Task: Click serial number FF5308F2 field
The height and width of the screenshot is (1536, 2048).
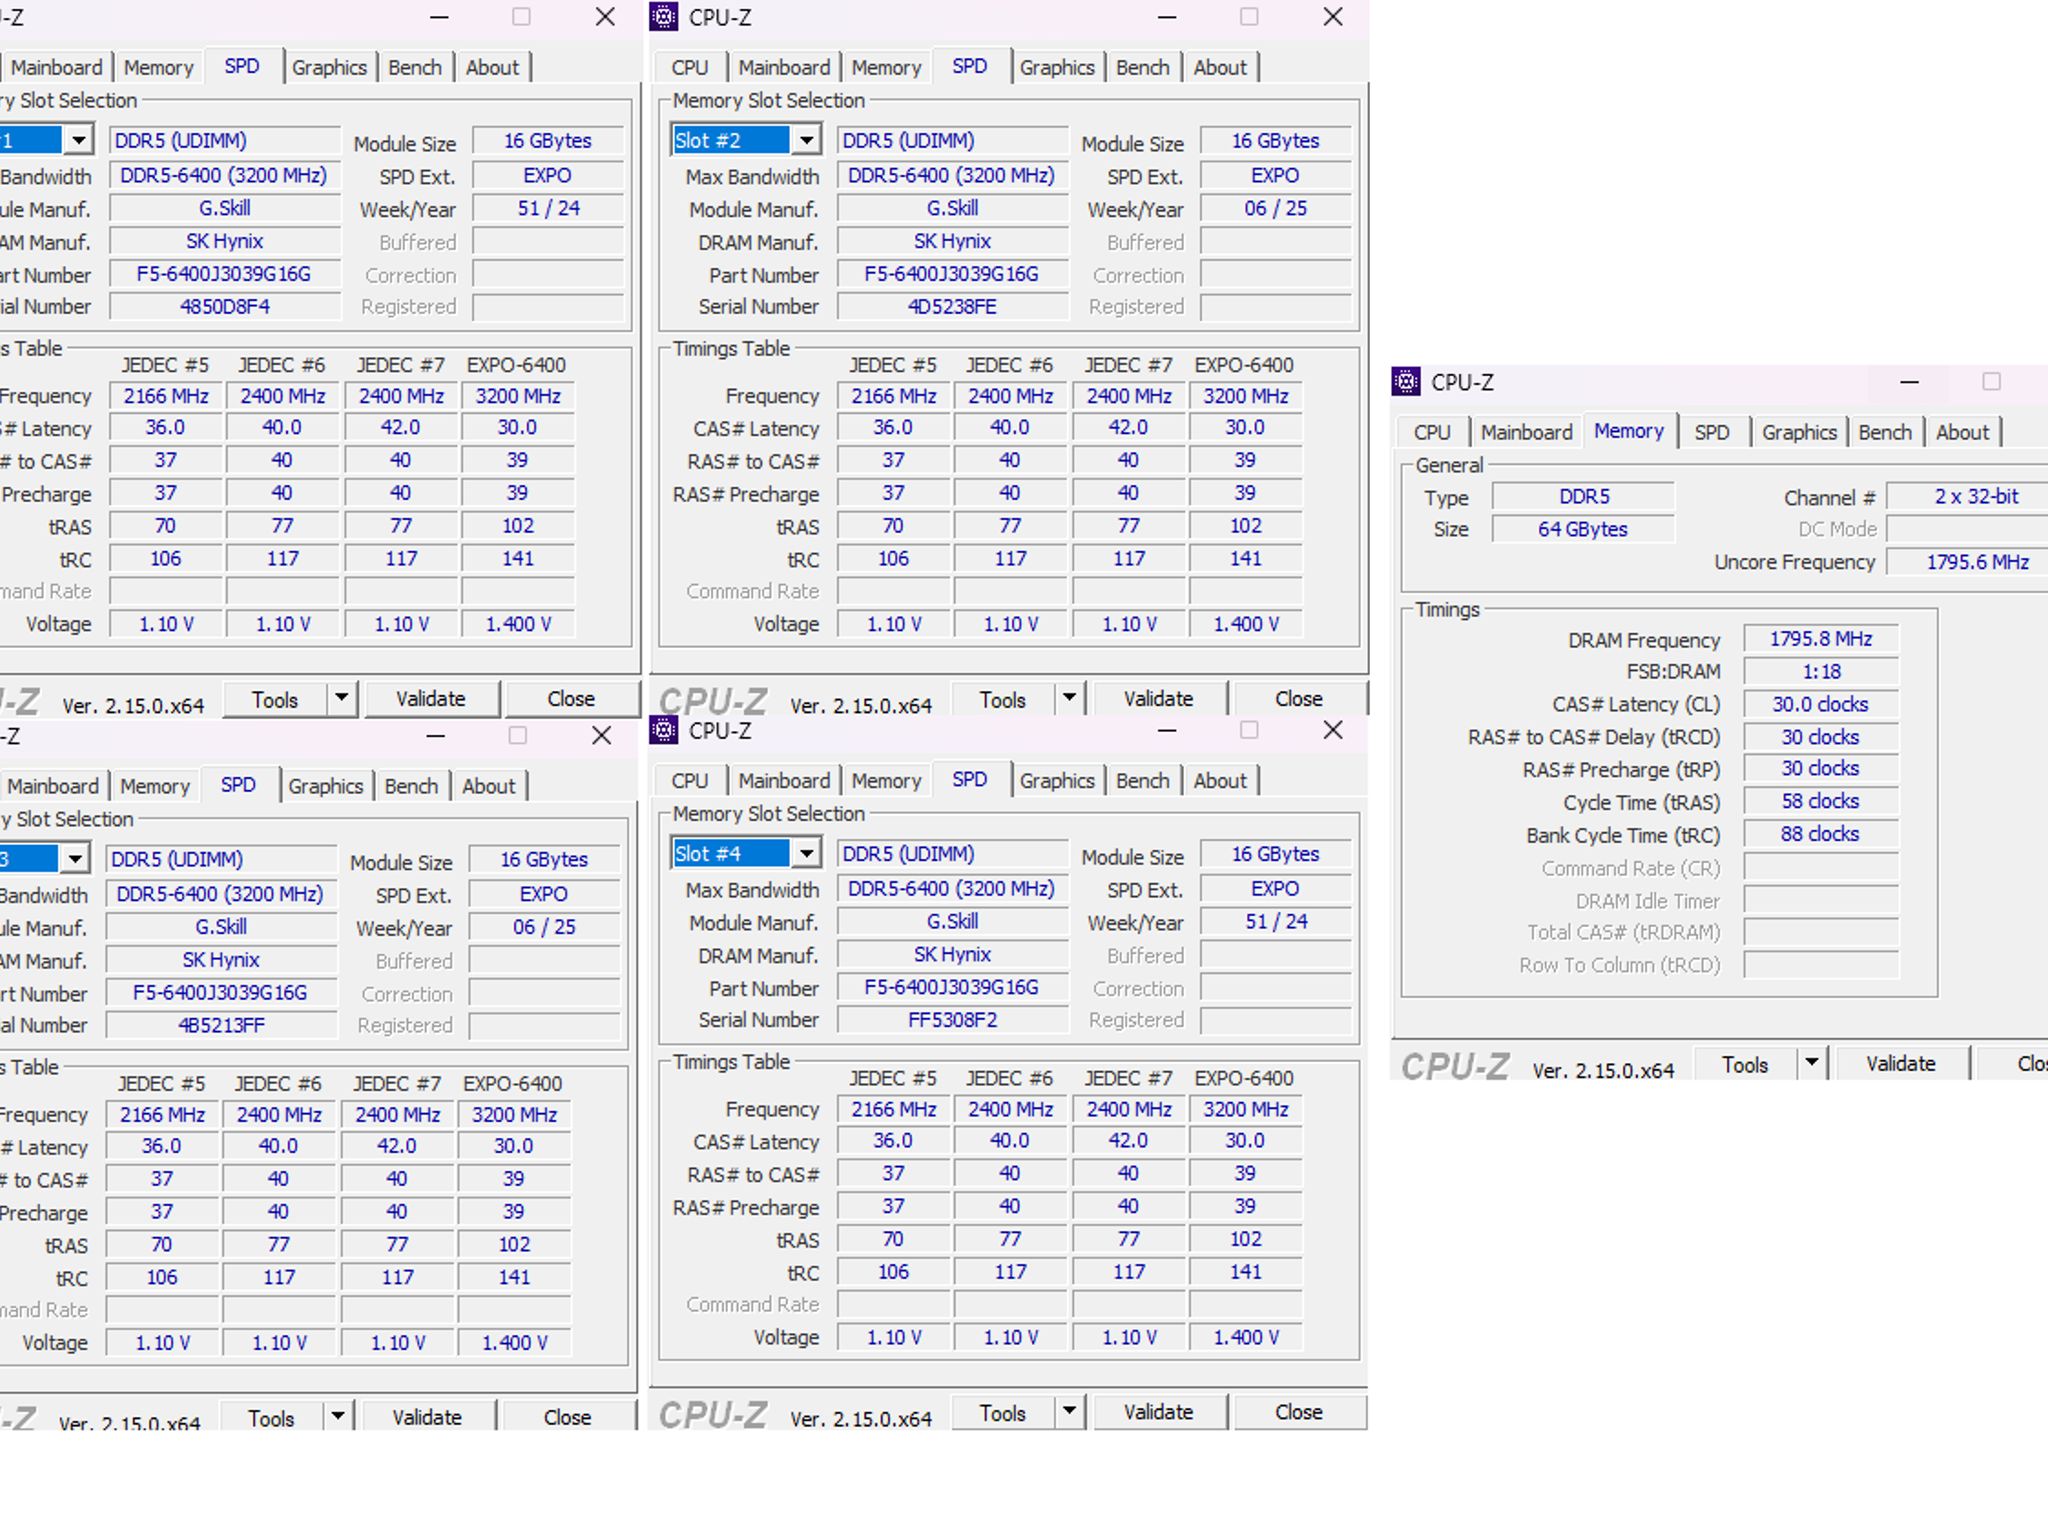Action: tap(952, 1020)
